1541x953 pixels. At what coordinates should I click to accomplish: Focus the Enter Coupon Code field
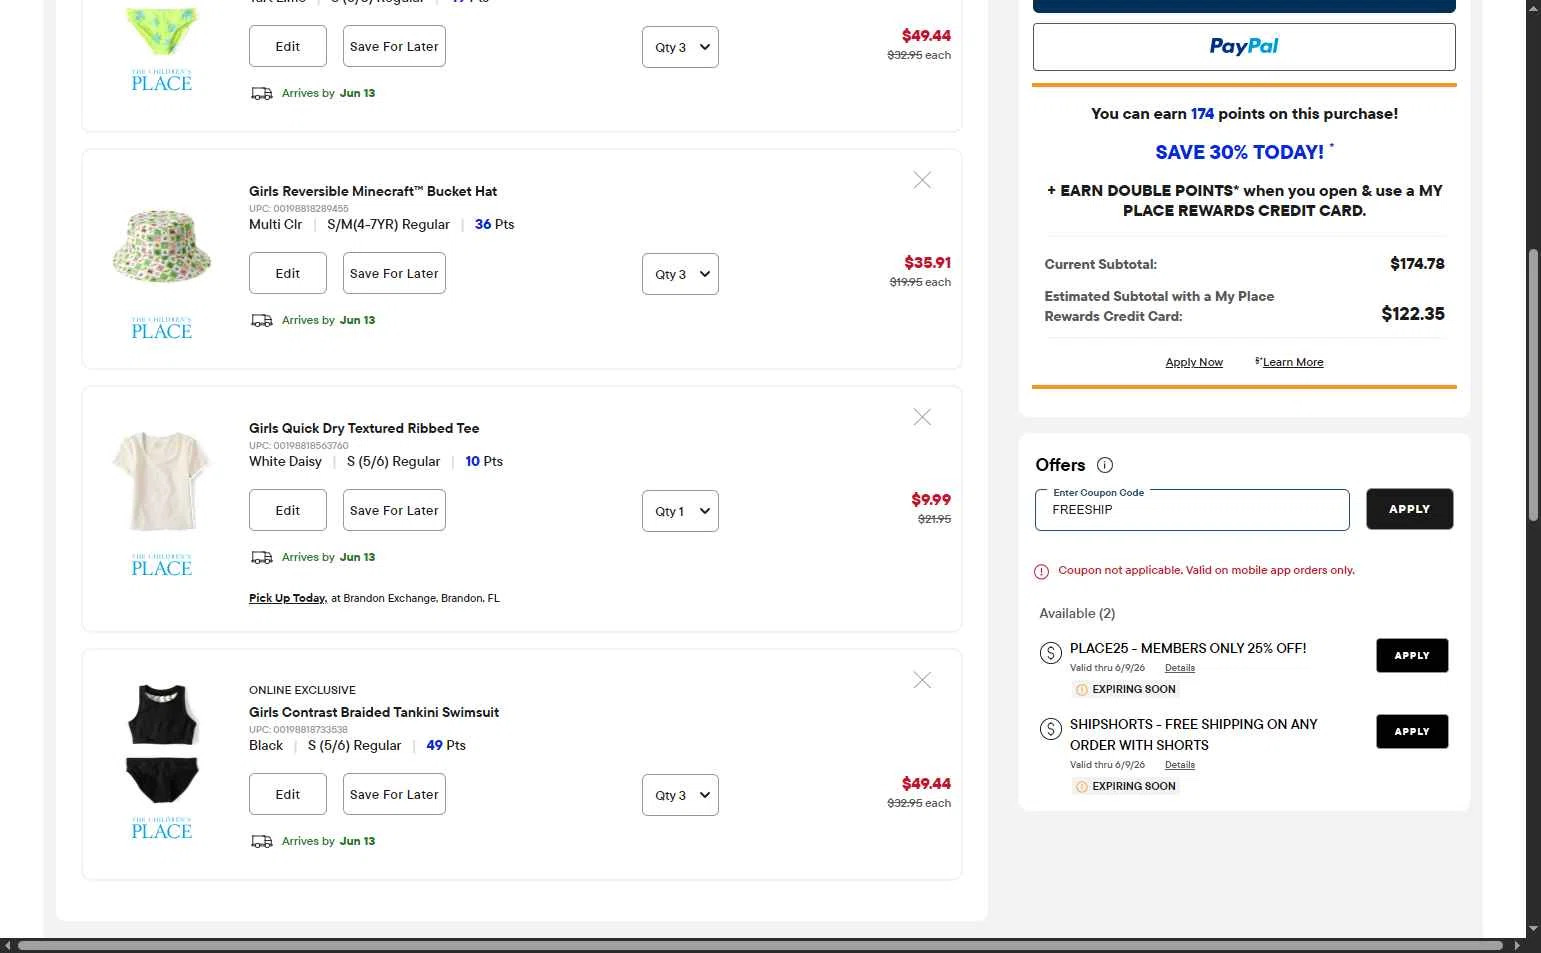coord(1192,510)
